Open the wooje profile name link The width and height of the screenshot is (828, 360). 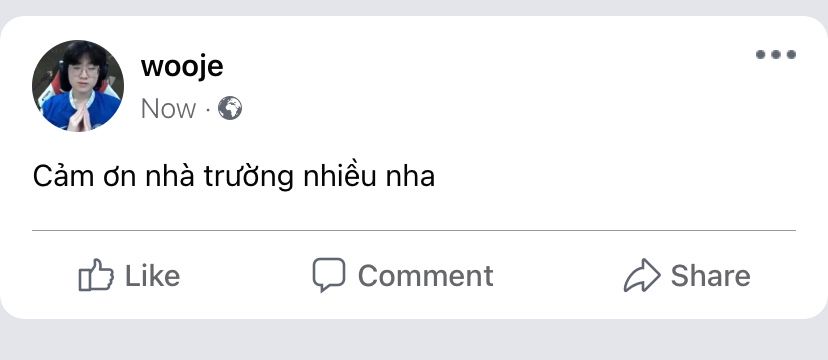click(x=182, y=66)
